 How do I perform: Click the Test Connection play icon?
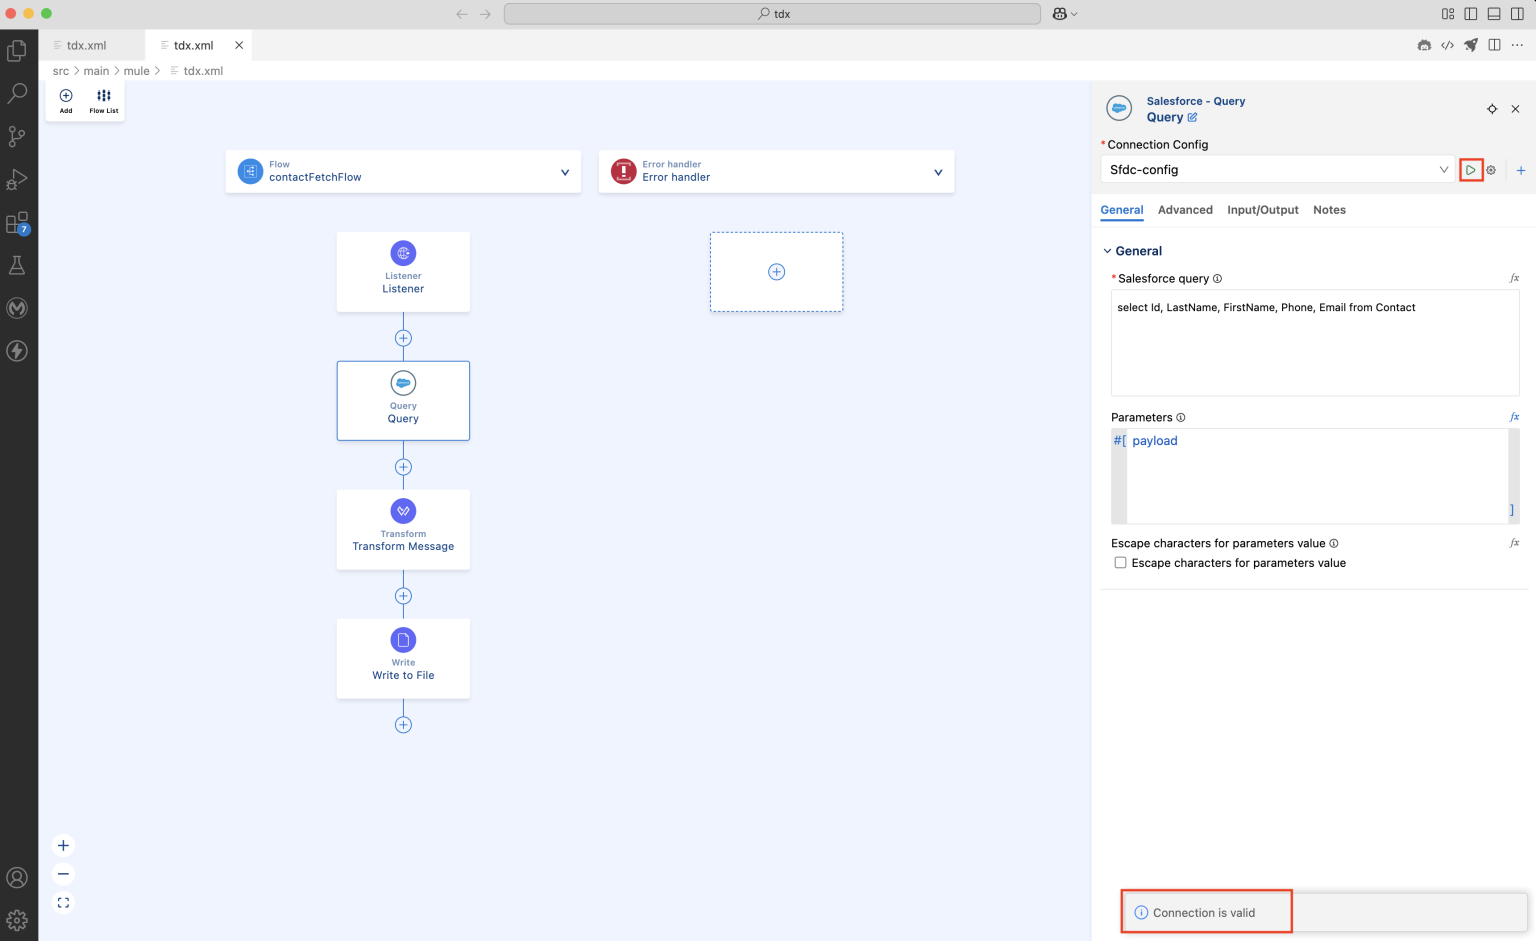click(1470, 170)
